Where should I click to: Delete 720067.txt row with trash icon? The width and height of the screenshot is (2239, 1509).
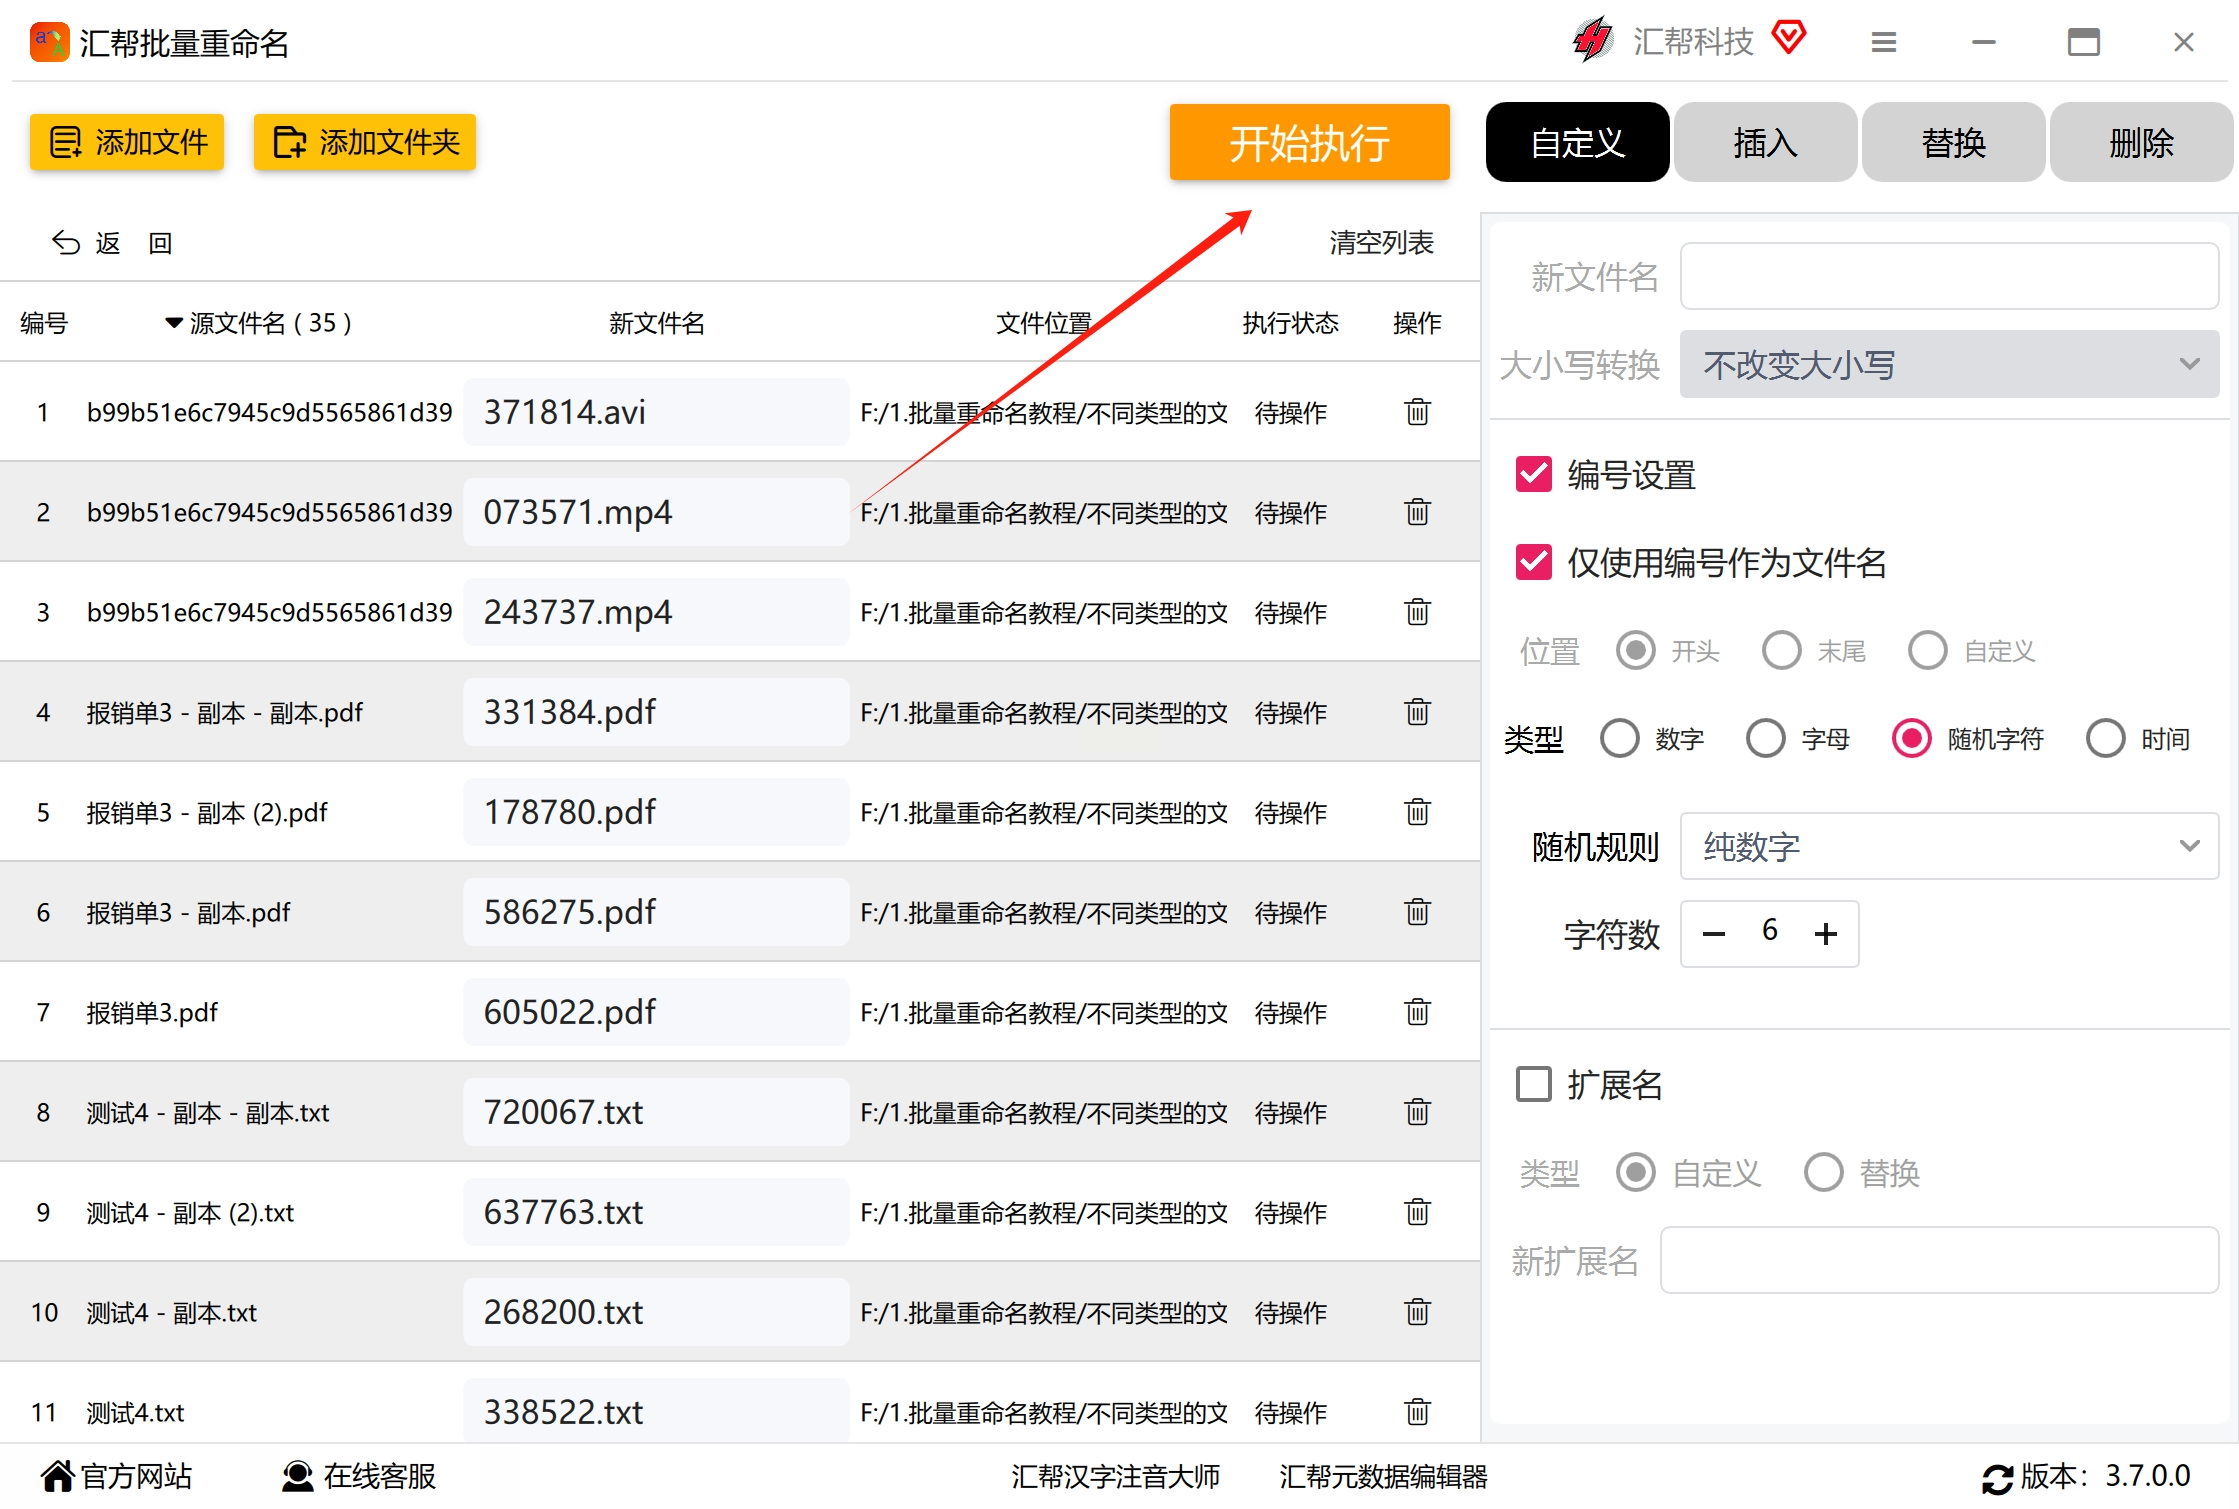coord(1417,1112)
